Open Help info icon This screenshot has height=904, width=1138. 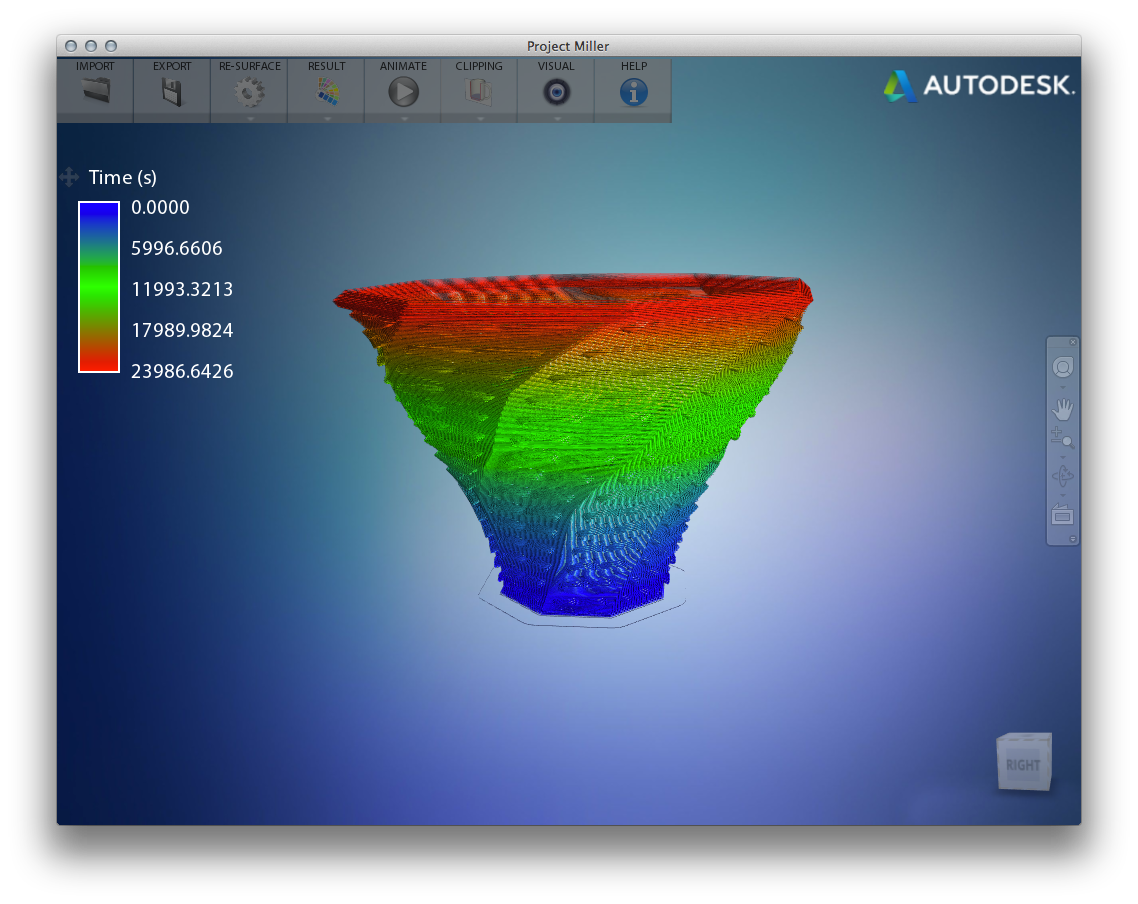point(633,92)
